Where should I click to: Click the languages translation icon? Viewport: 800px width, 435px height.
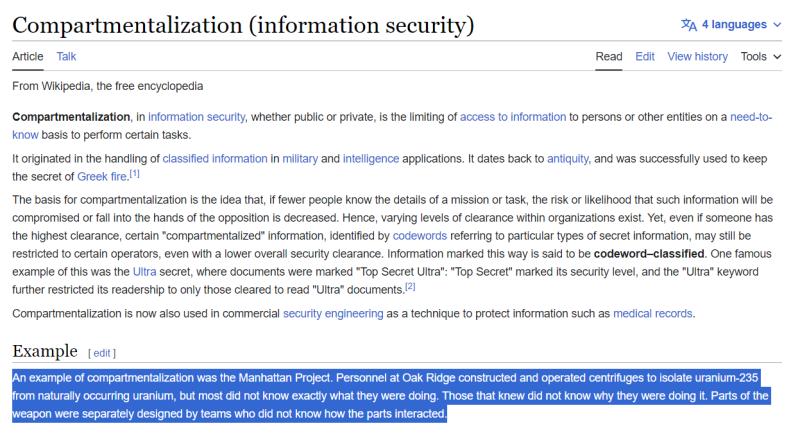(688, 24)
